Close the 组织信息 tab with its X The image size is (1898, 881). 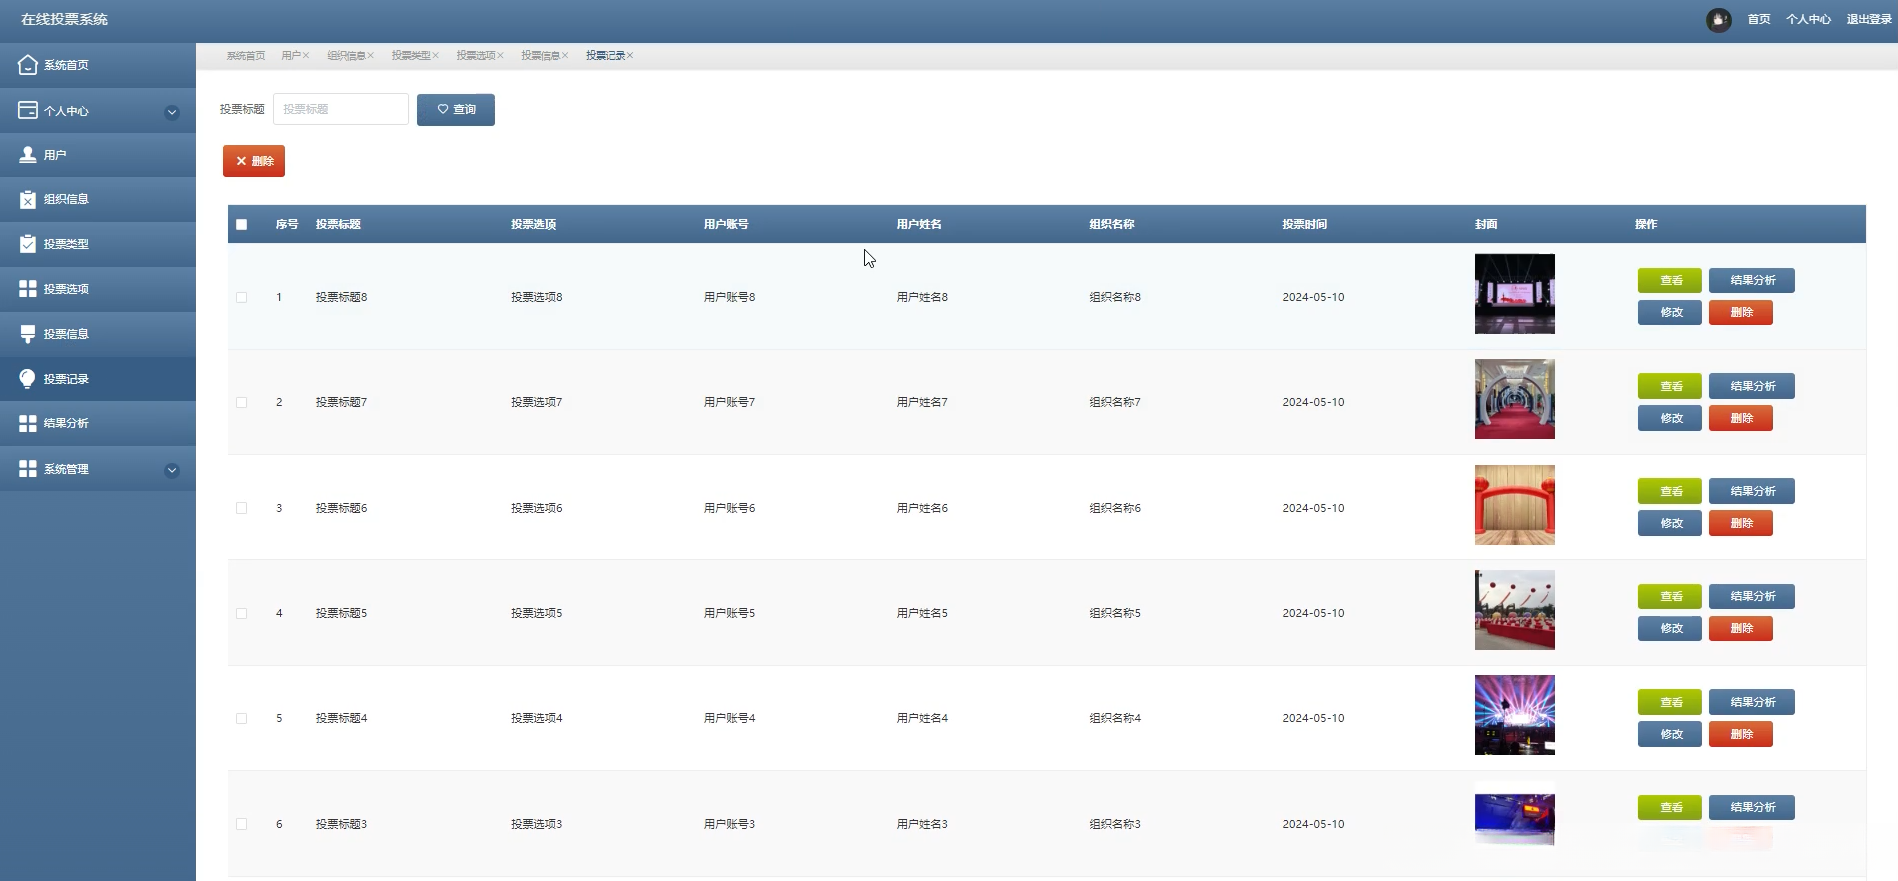[370, 56]
